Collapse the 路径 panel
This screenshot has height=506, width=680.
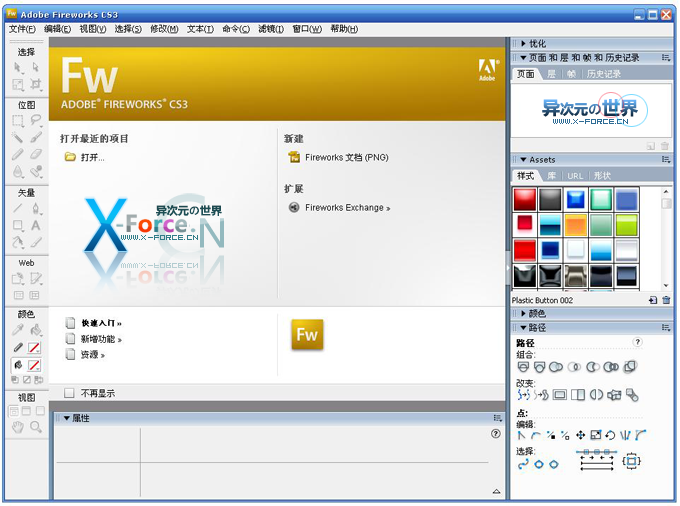tap(523, 328)
